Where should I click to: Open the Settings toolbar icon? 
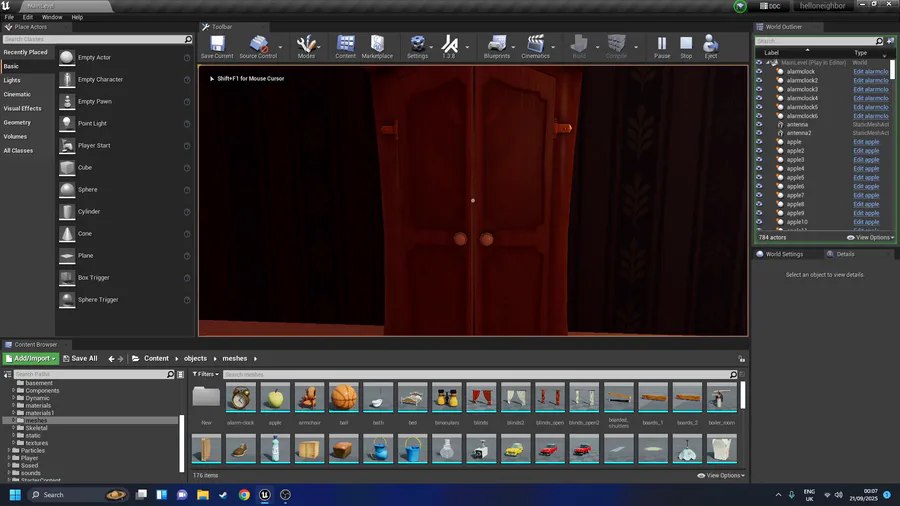[x=417, y=46]
